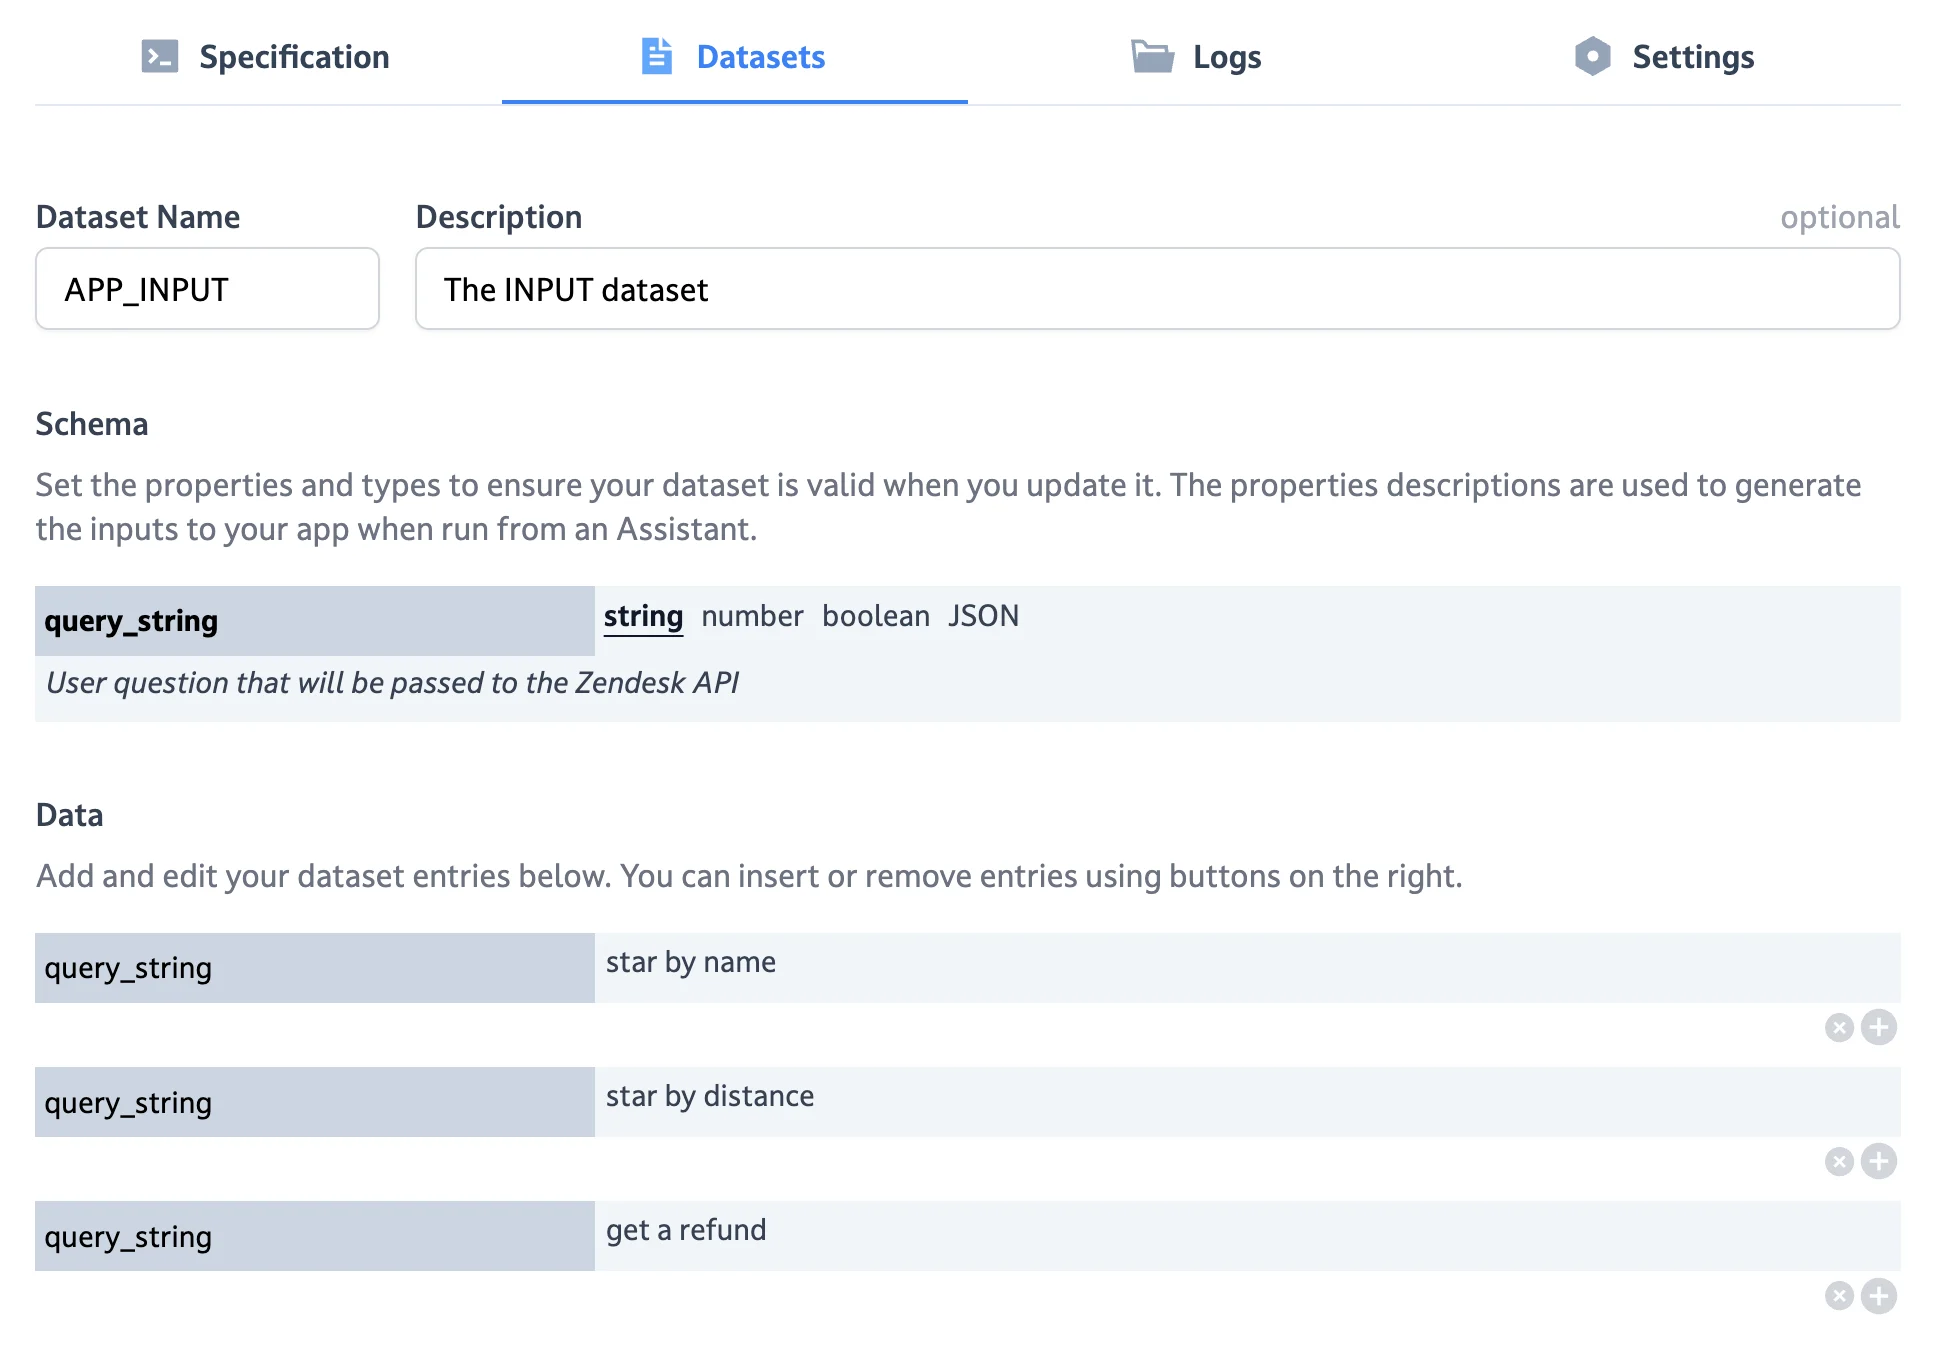Image resolution: width=1934 pixels, height=1346 pixels.
Task: Add a new entry after "star by distance"
Action: (x=1879, y=1162)
